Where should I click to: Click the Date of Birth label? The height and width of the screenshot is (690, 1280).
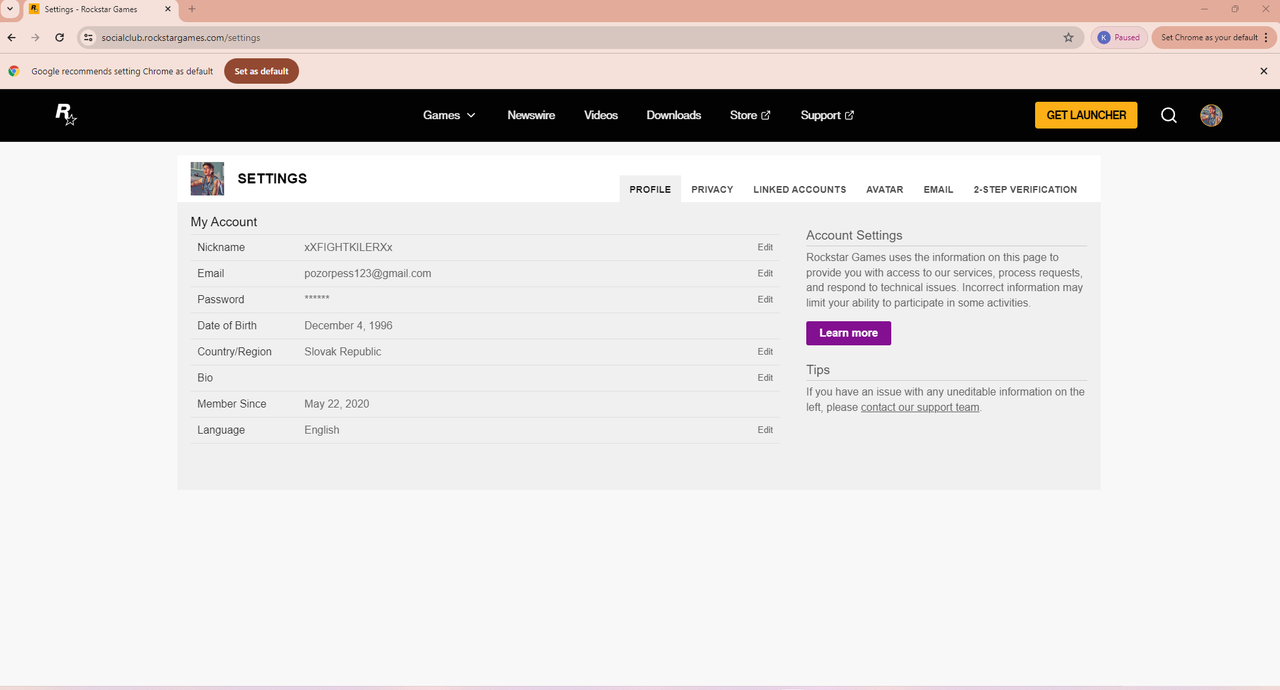pos(227,325)
